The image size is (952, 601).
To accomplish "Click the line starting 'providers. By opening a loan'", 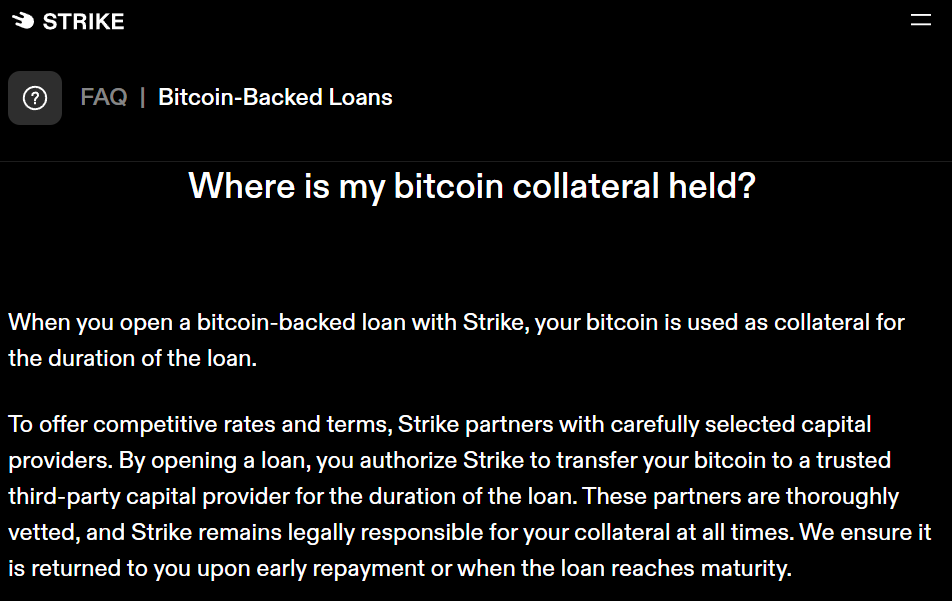I will (x=449, y=460).
